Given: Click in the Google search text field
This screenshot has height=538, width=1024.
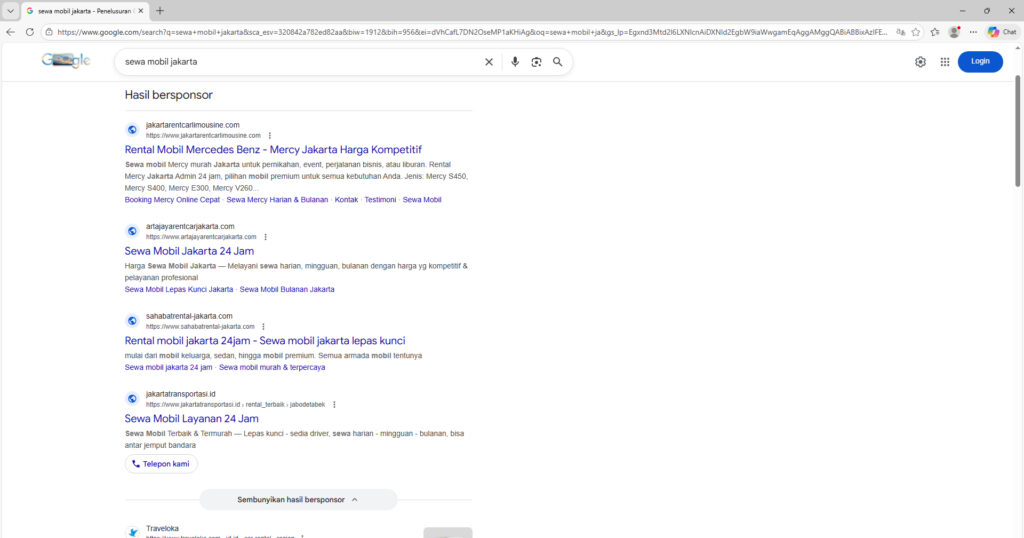Looking at the screenshot, I should pyautogui.click(x=300, y=62).
